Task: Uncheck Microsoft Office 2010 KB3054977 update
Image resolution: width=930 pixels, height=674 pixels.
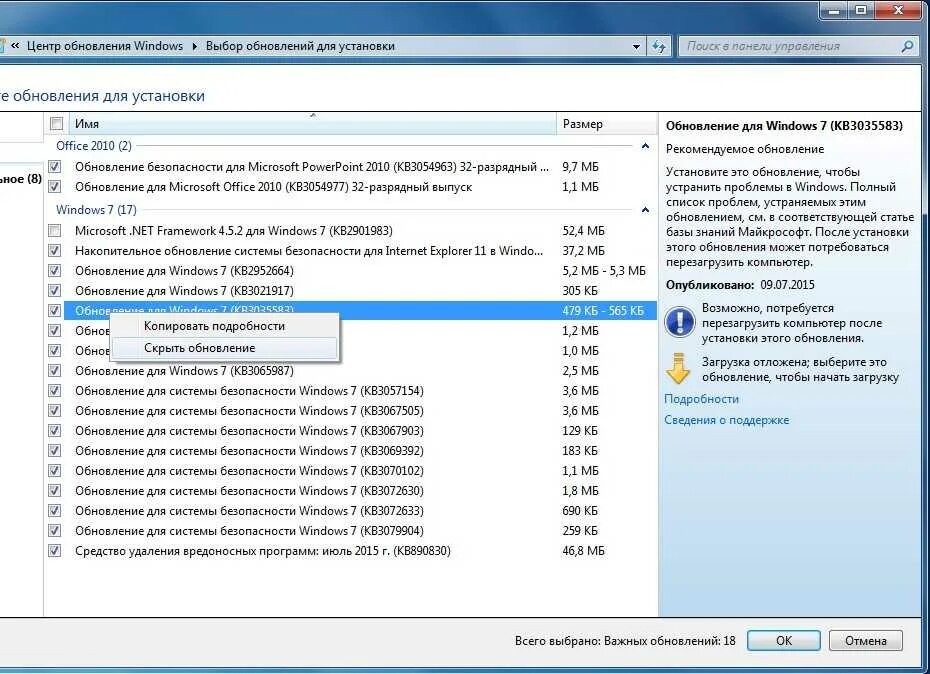Action: click(55, 187)
